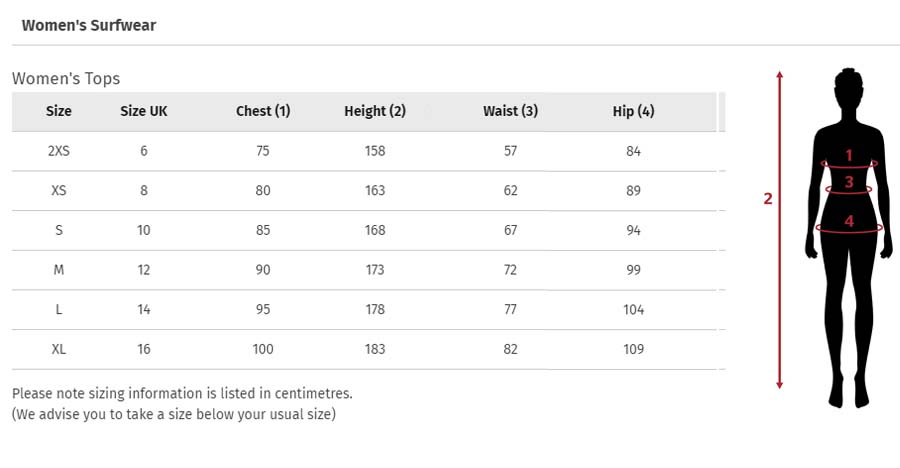Select the Size column header

59,111
